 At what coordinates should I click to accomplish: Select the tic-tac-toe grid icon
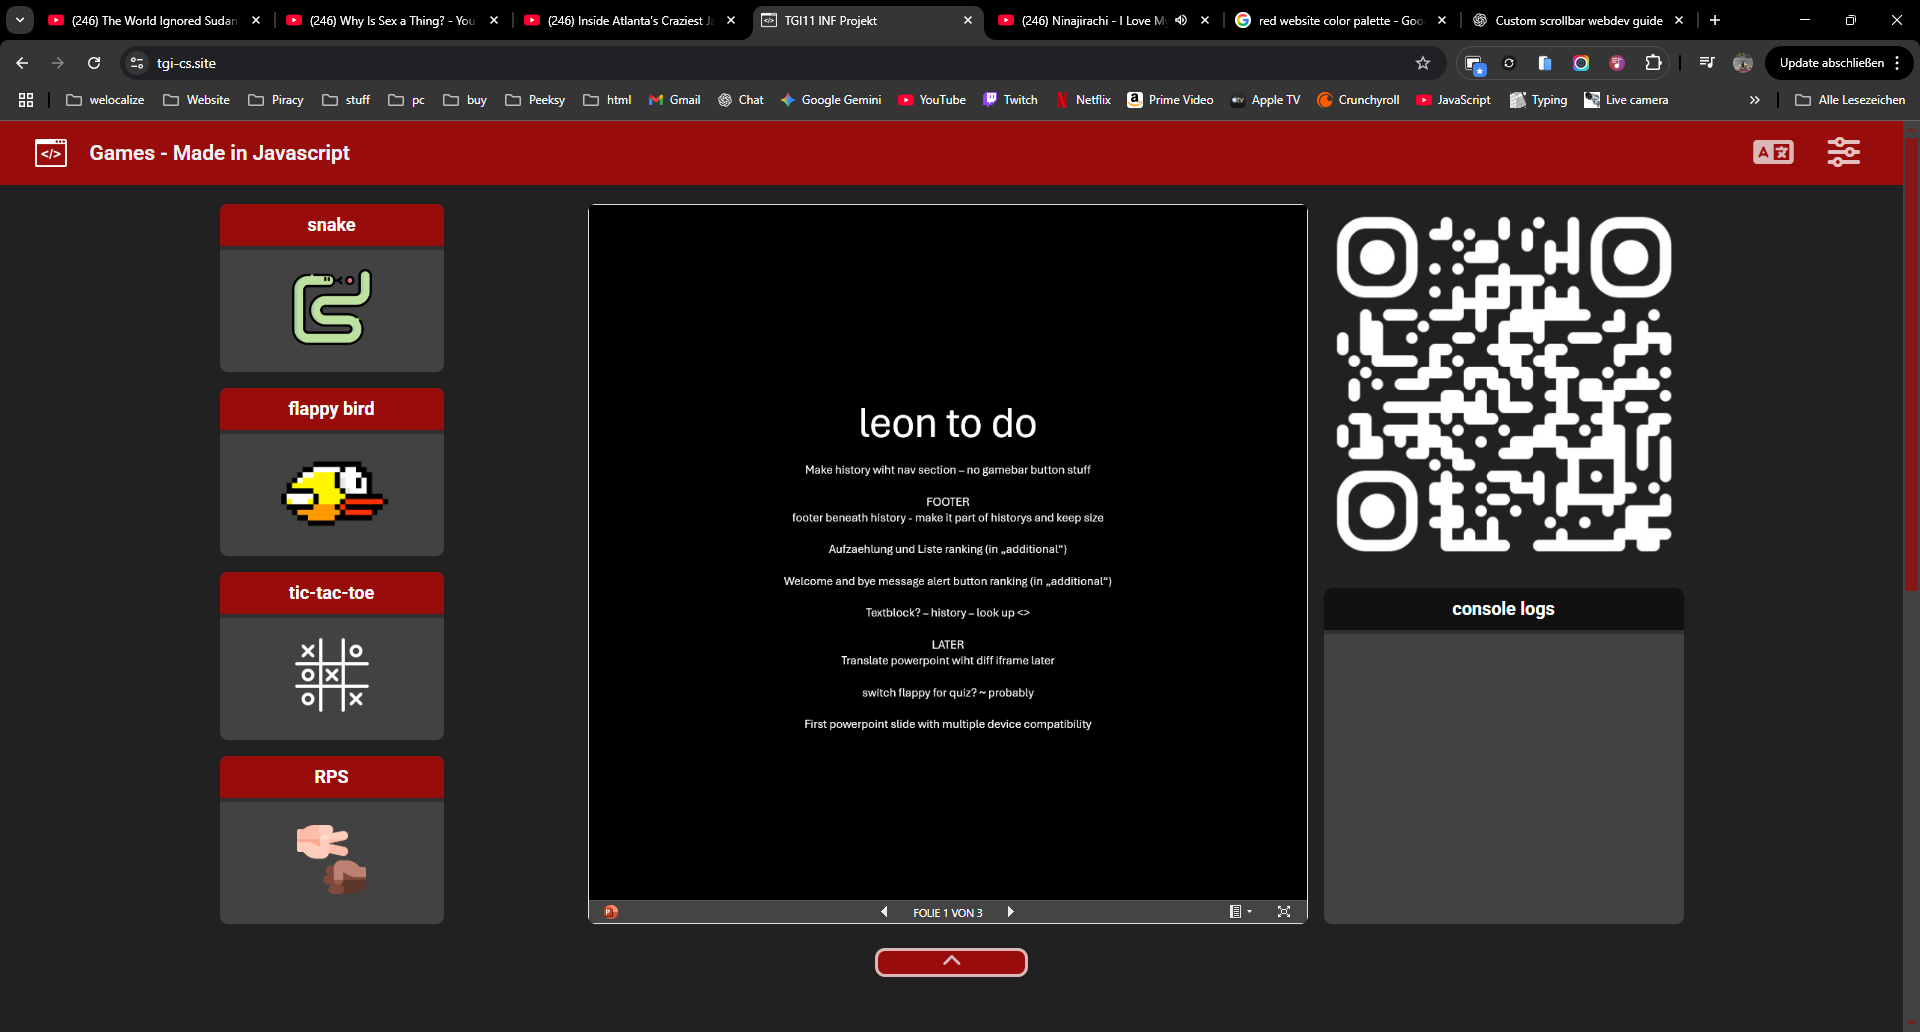point(331,675)
